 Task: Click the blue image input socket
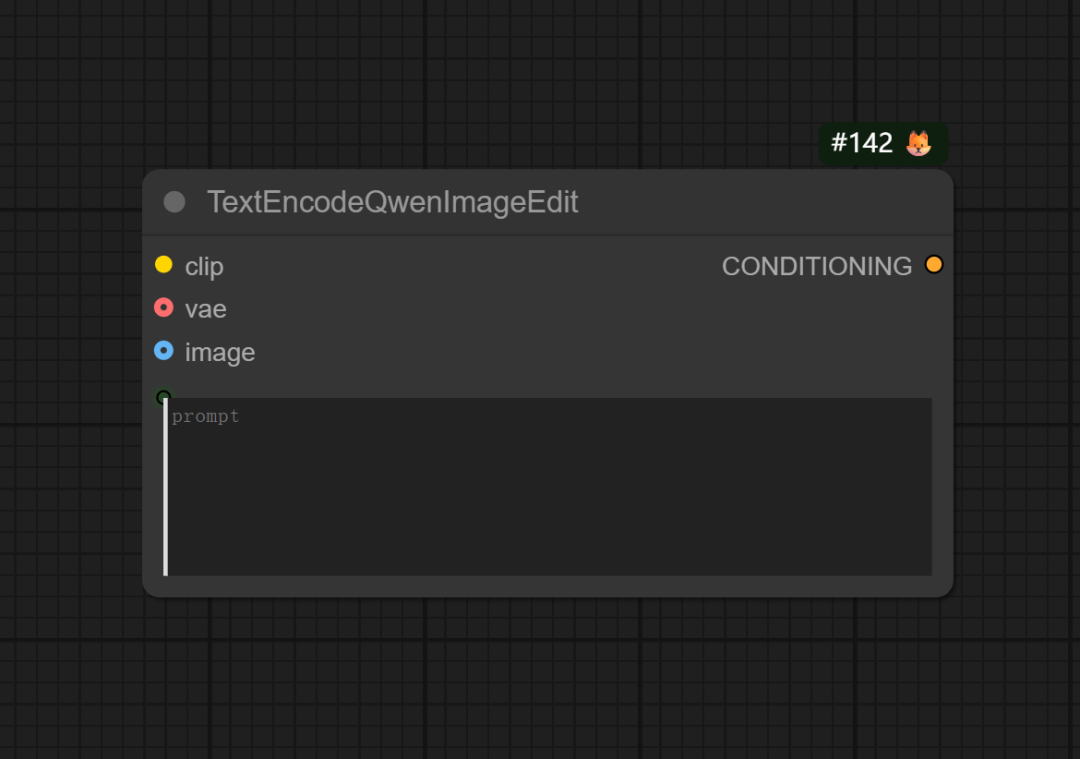(x=164, y=351)
